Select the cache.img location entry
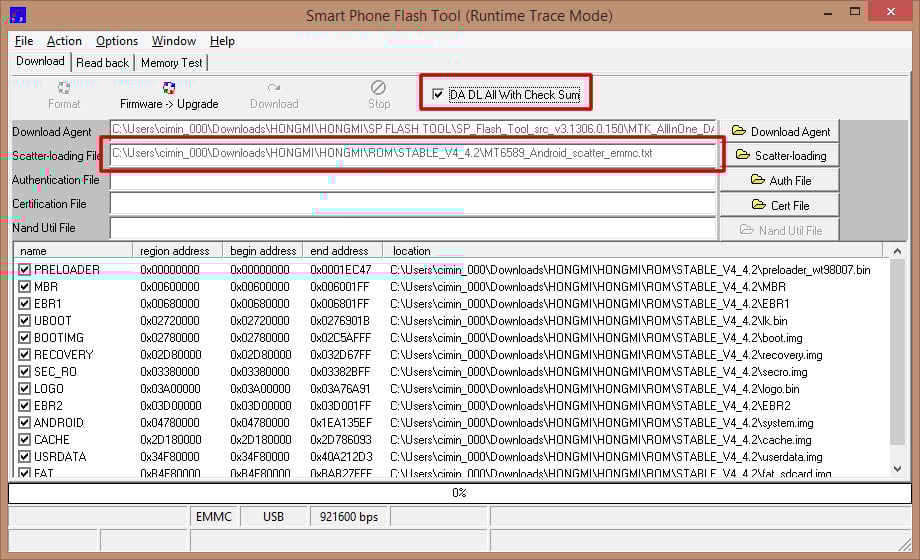 [601, 440]
